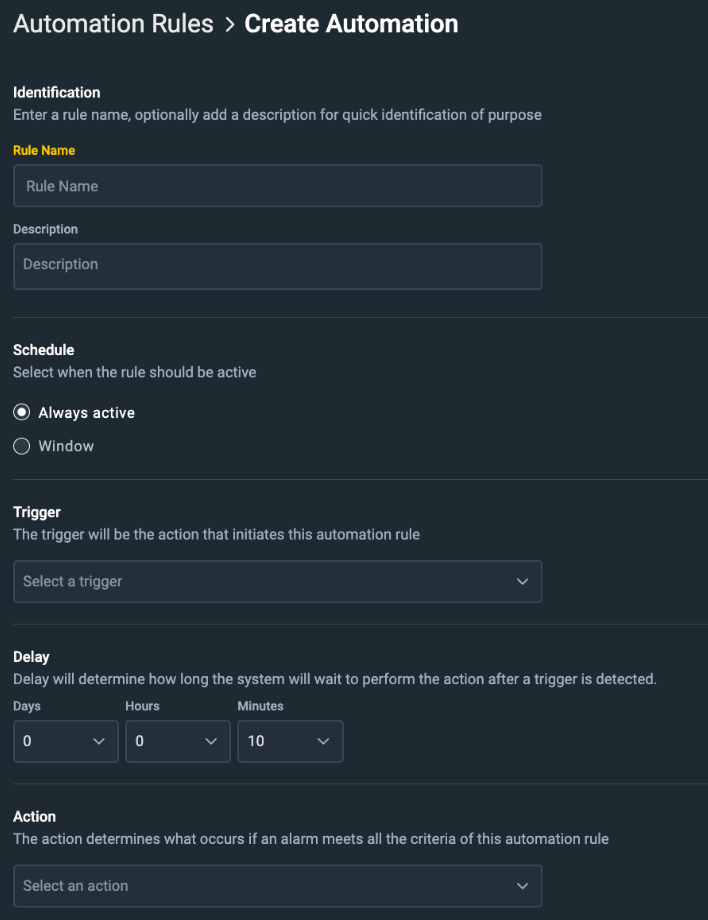
Task: Click the breadcrumb separator arrow
Action: (229, 25)
